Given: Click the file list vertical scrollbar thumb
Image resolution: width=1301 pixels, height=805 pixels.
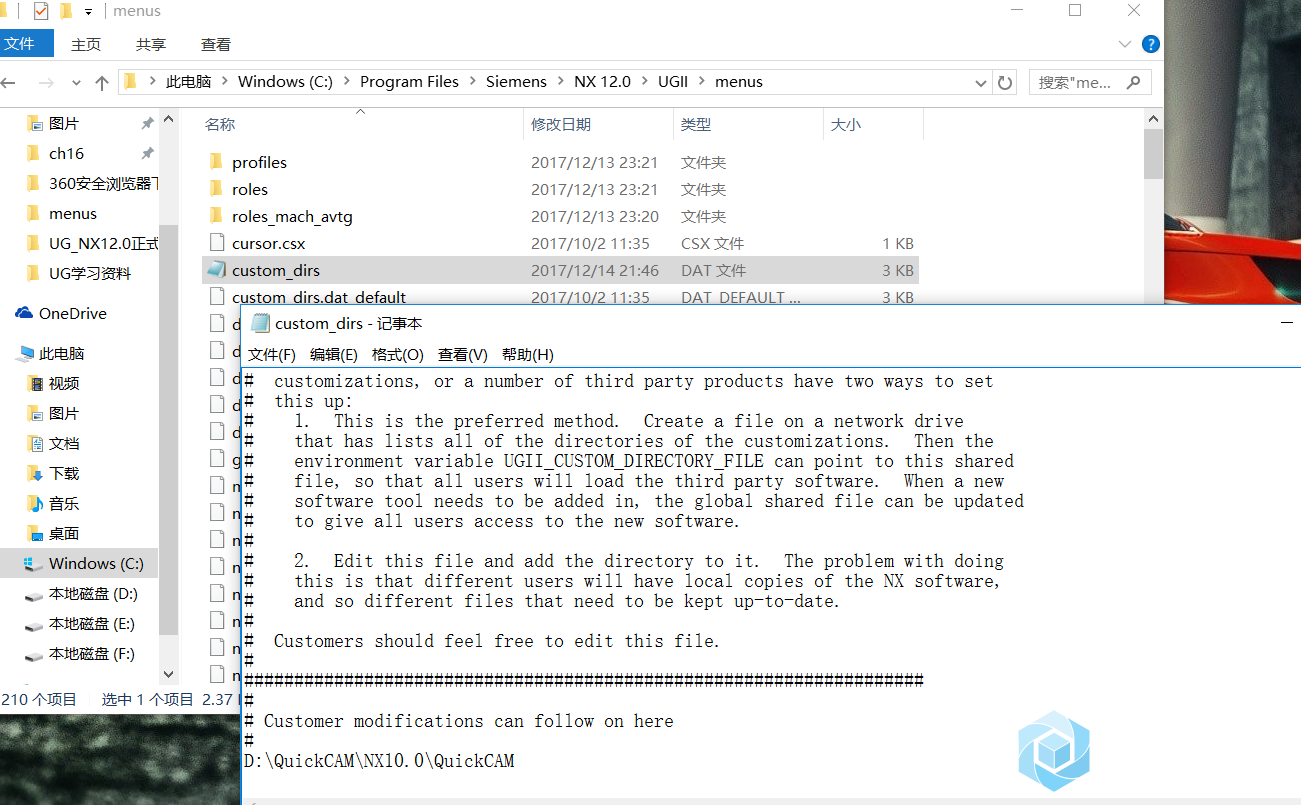Looking at the screenshot, I should point(1153,154).
